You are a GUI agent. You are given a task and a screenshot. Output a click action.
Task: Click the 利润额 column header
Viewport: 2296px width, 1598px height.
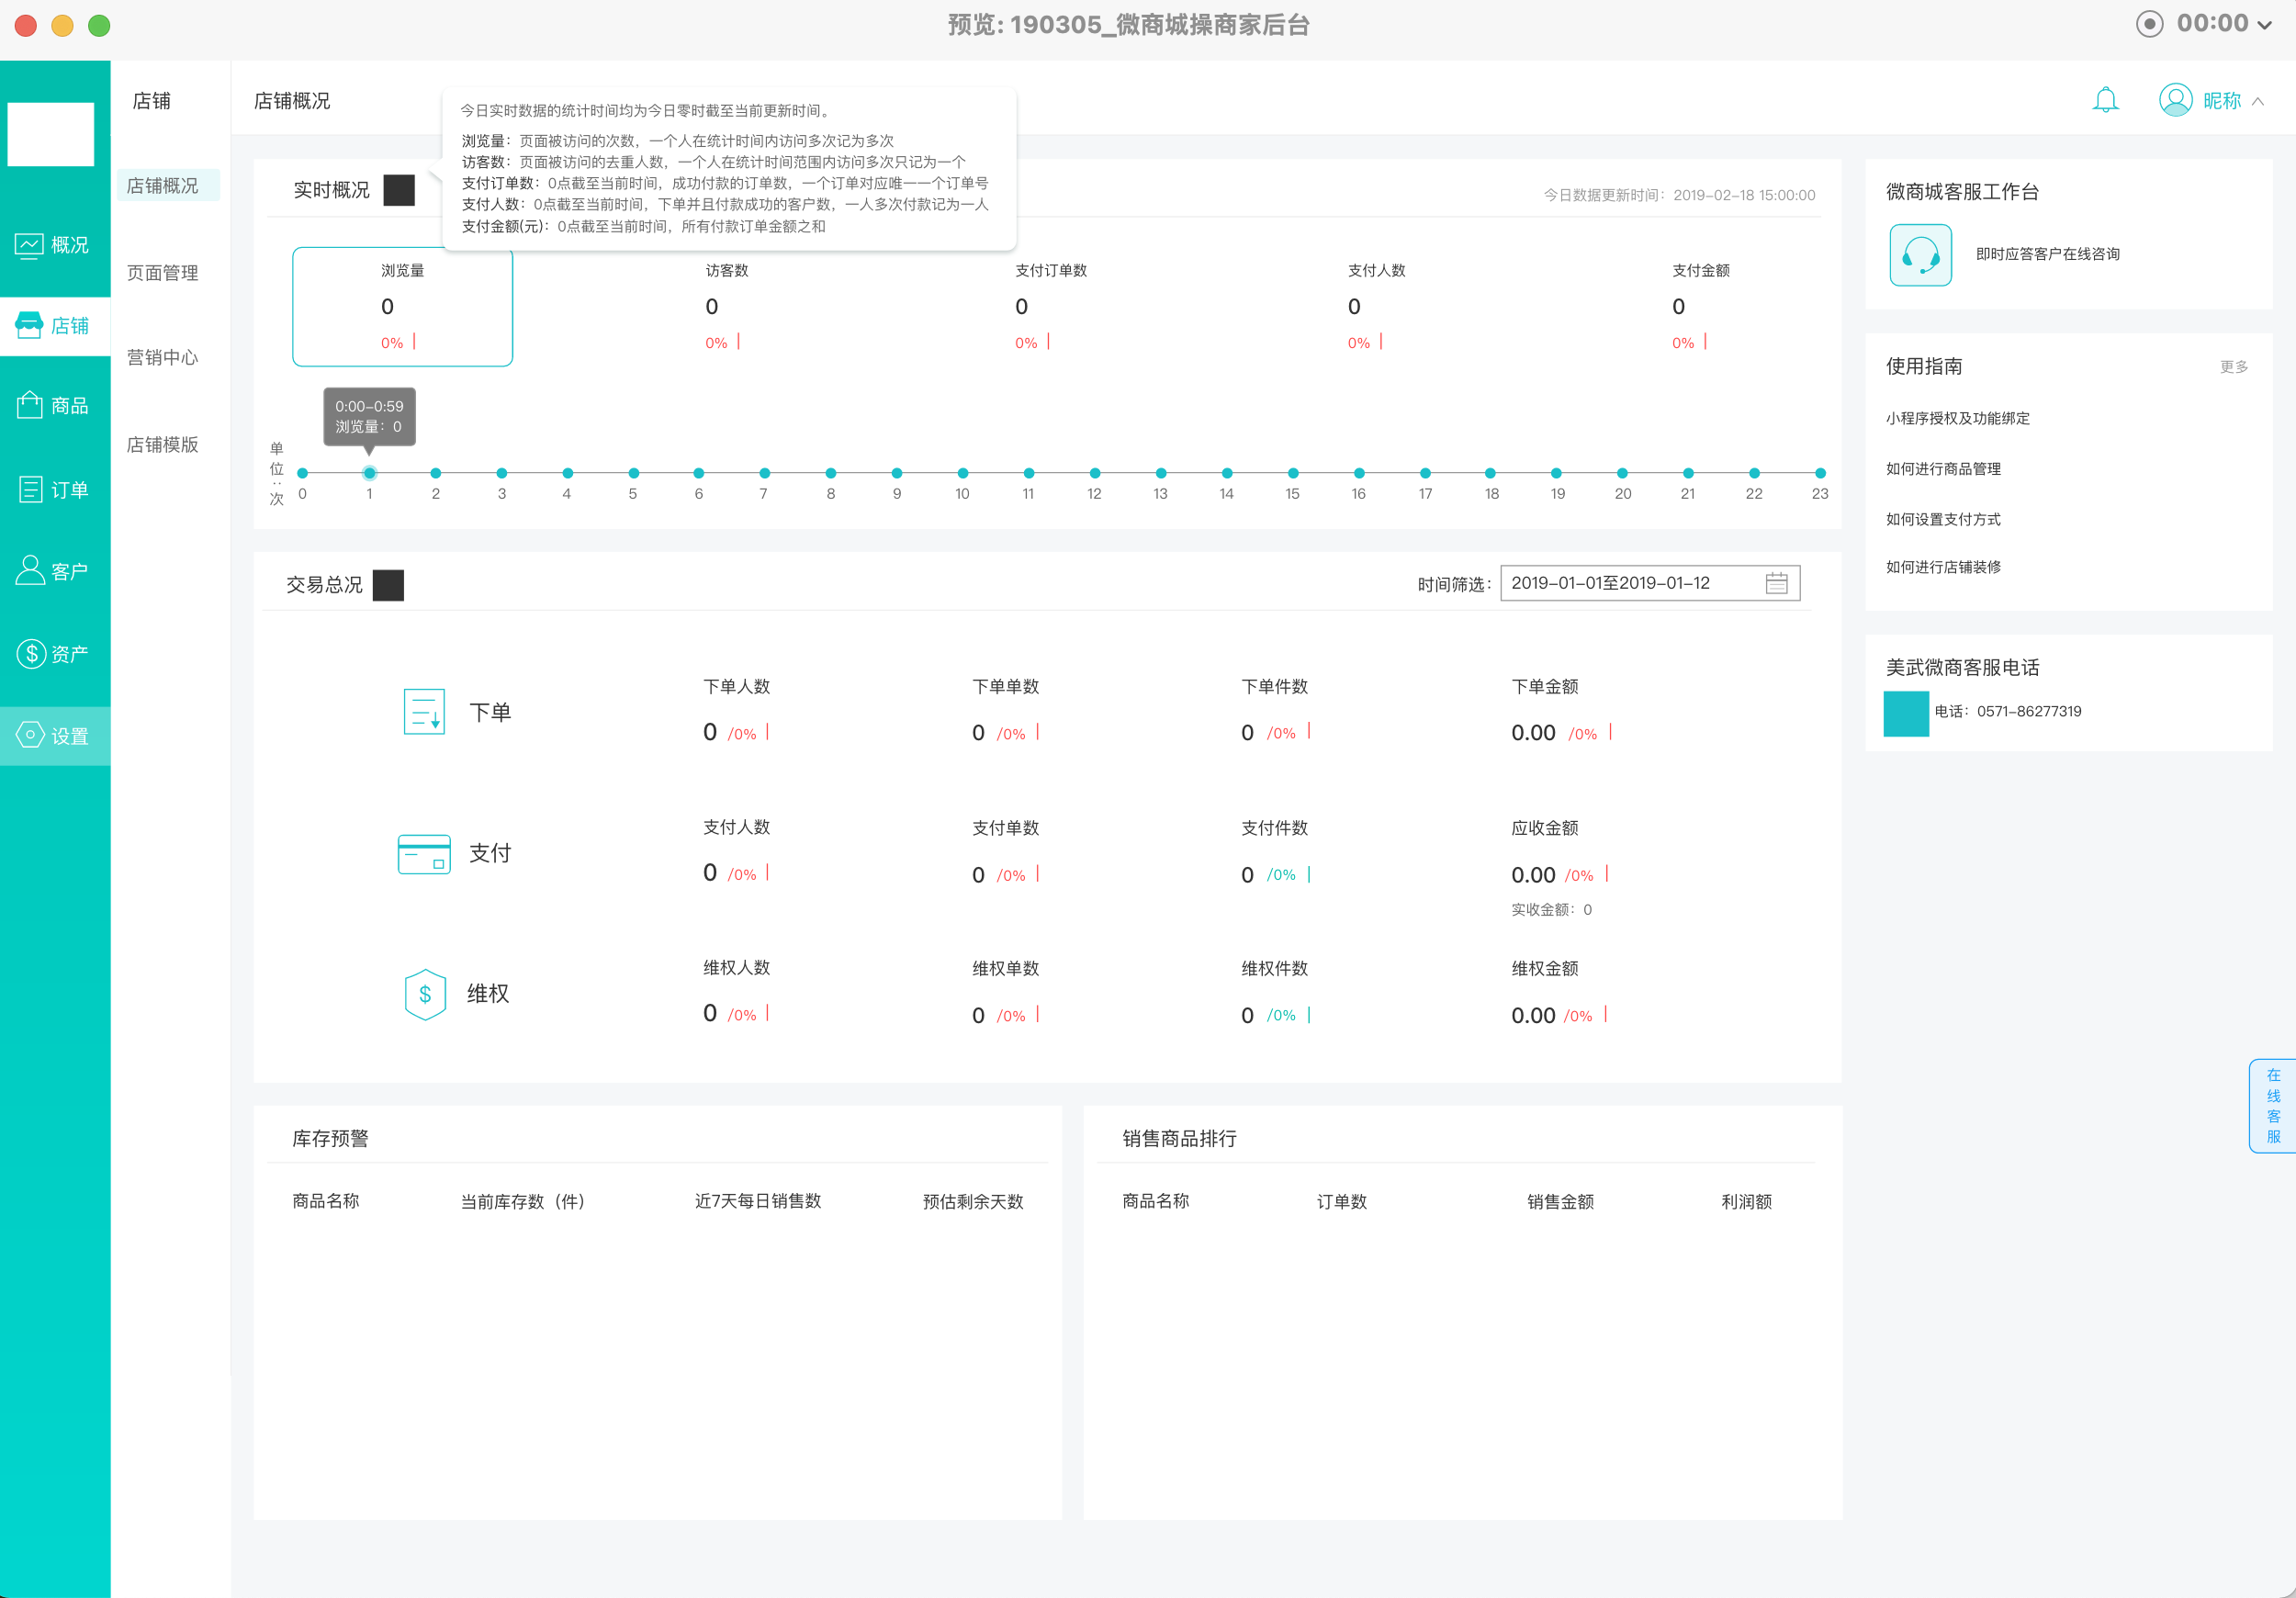[x=1746, y=1201]
